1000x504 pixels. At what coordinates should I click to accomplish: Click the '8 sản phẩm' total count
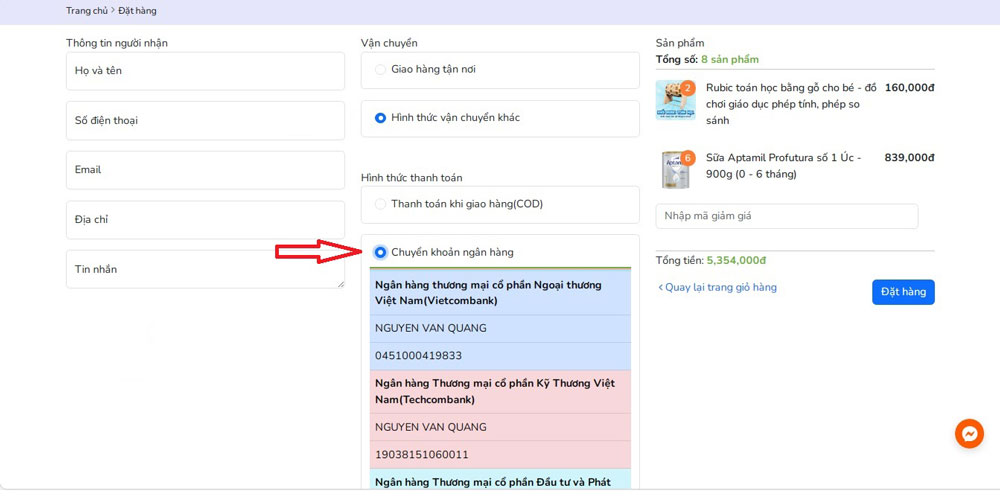point(730,59)
